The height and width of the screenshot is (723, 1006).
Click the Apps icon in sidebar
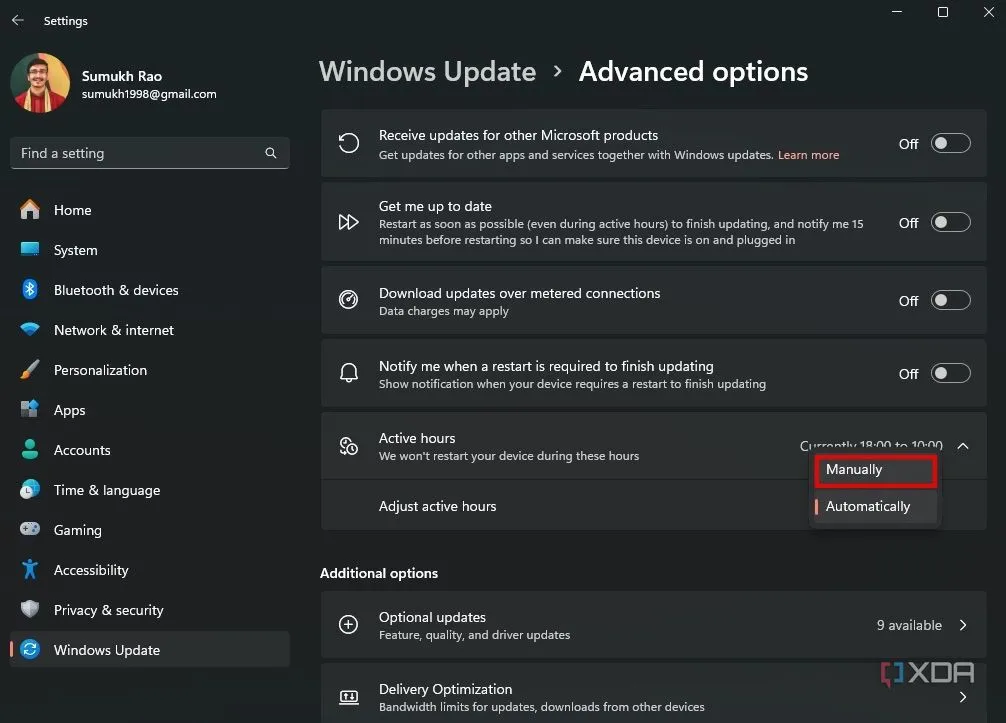[x=30, y=409]
